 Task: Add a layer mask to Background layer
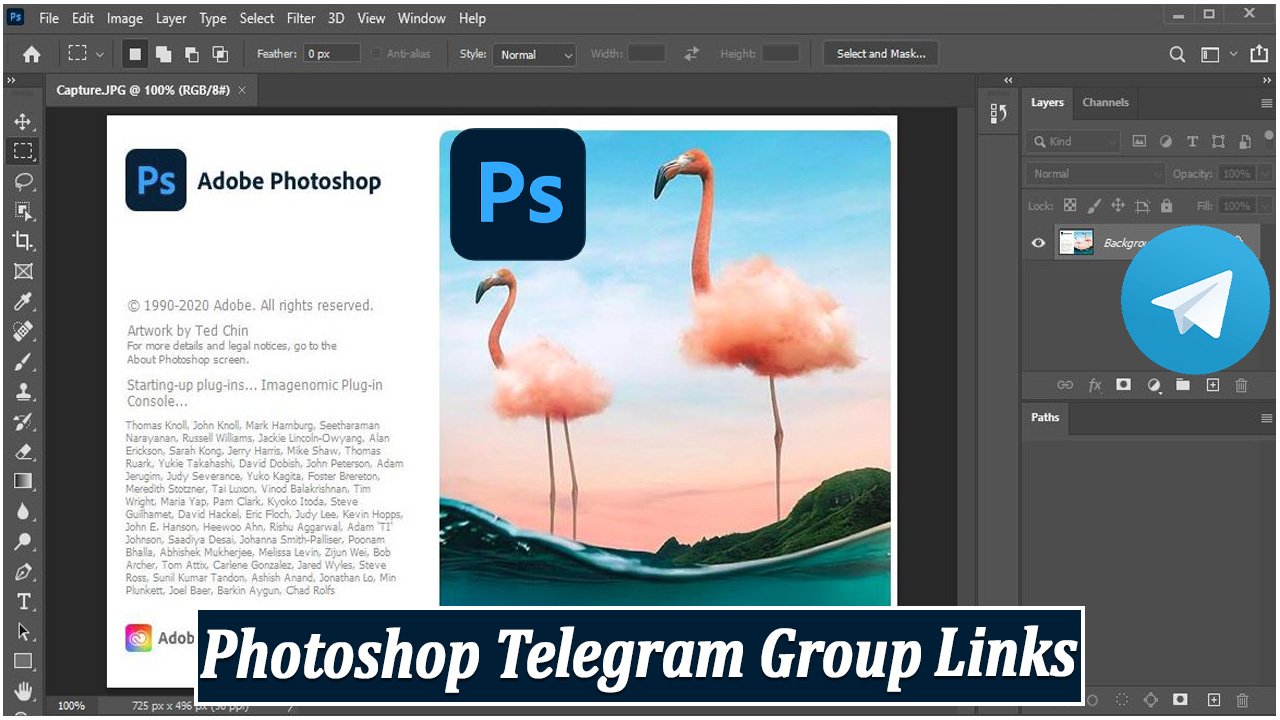pyautogui.click(x=1124, y=384)
